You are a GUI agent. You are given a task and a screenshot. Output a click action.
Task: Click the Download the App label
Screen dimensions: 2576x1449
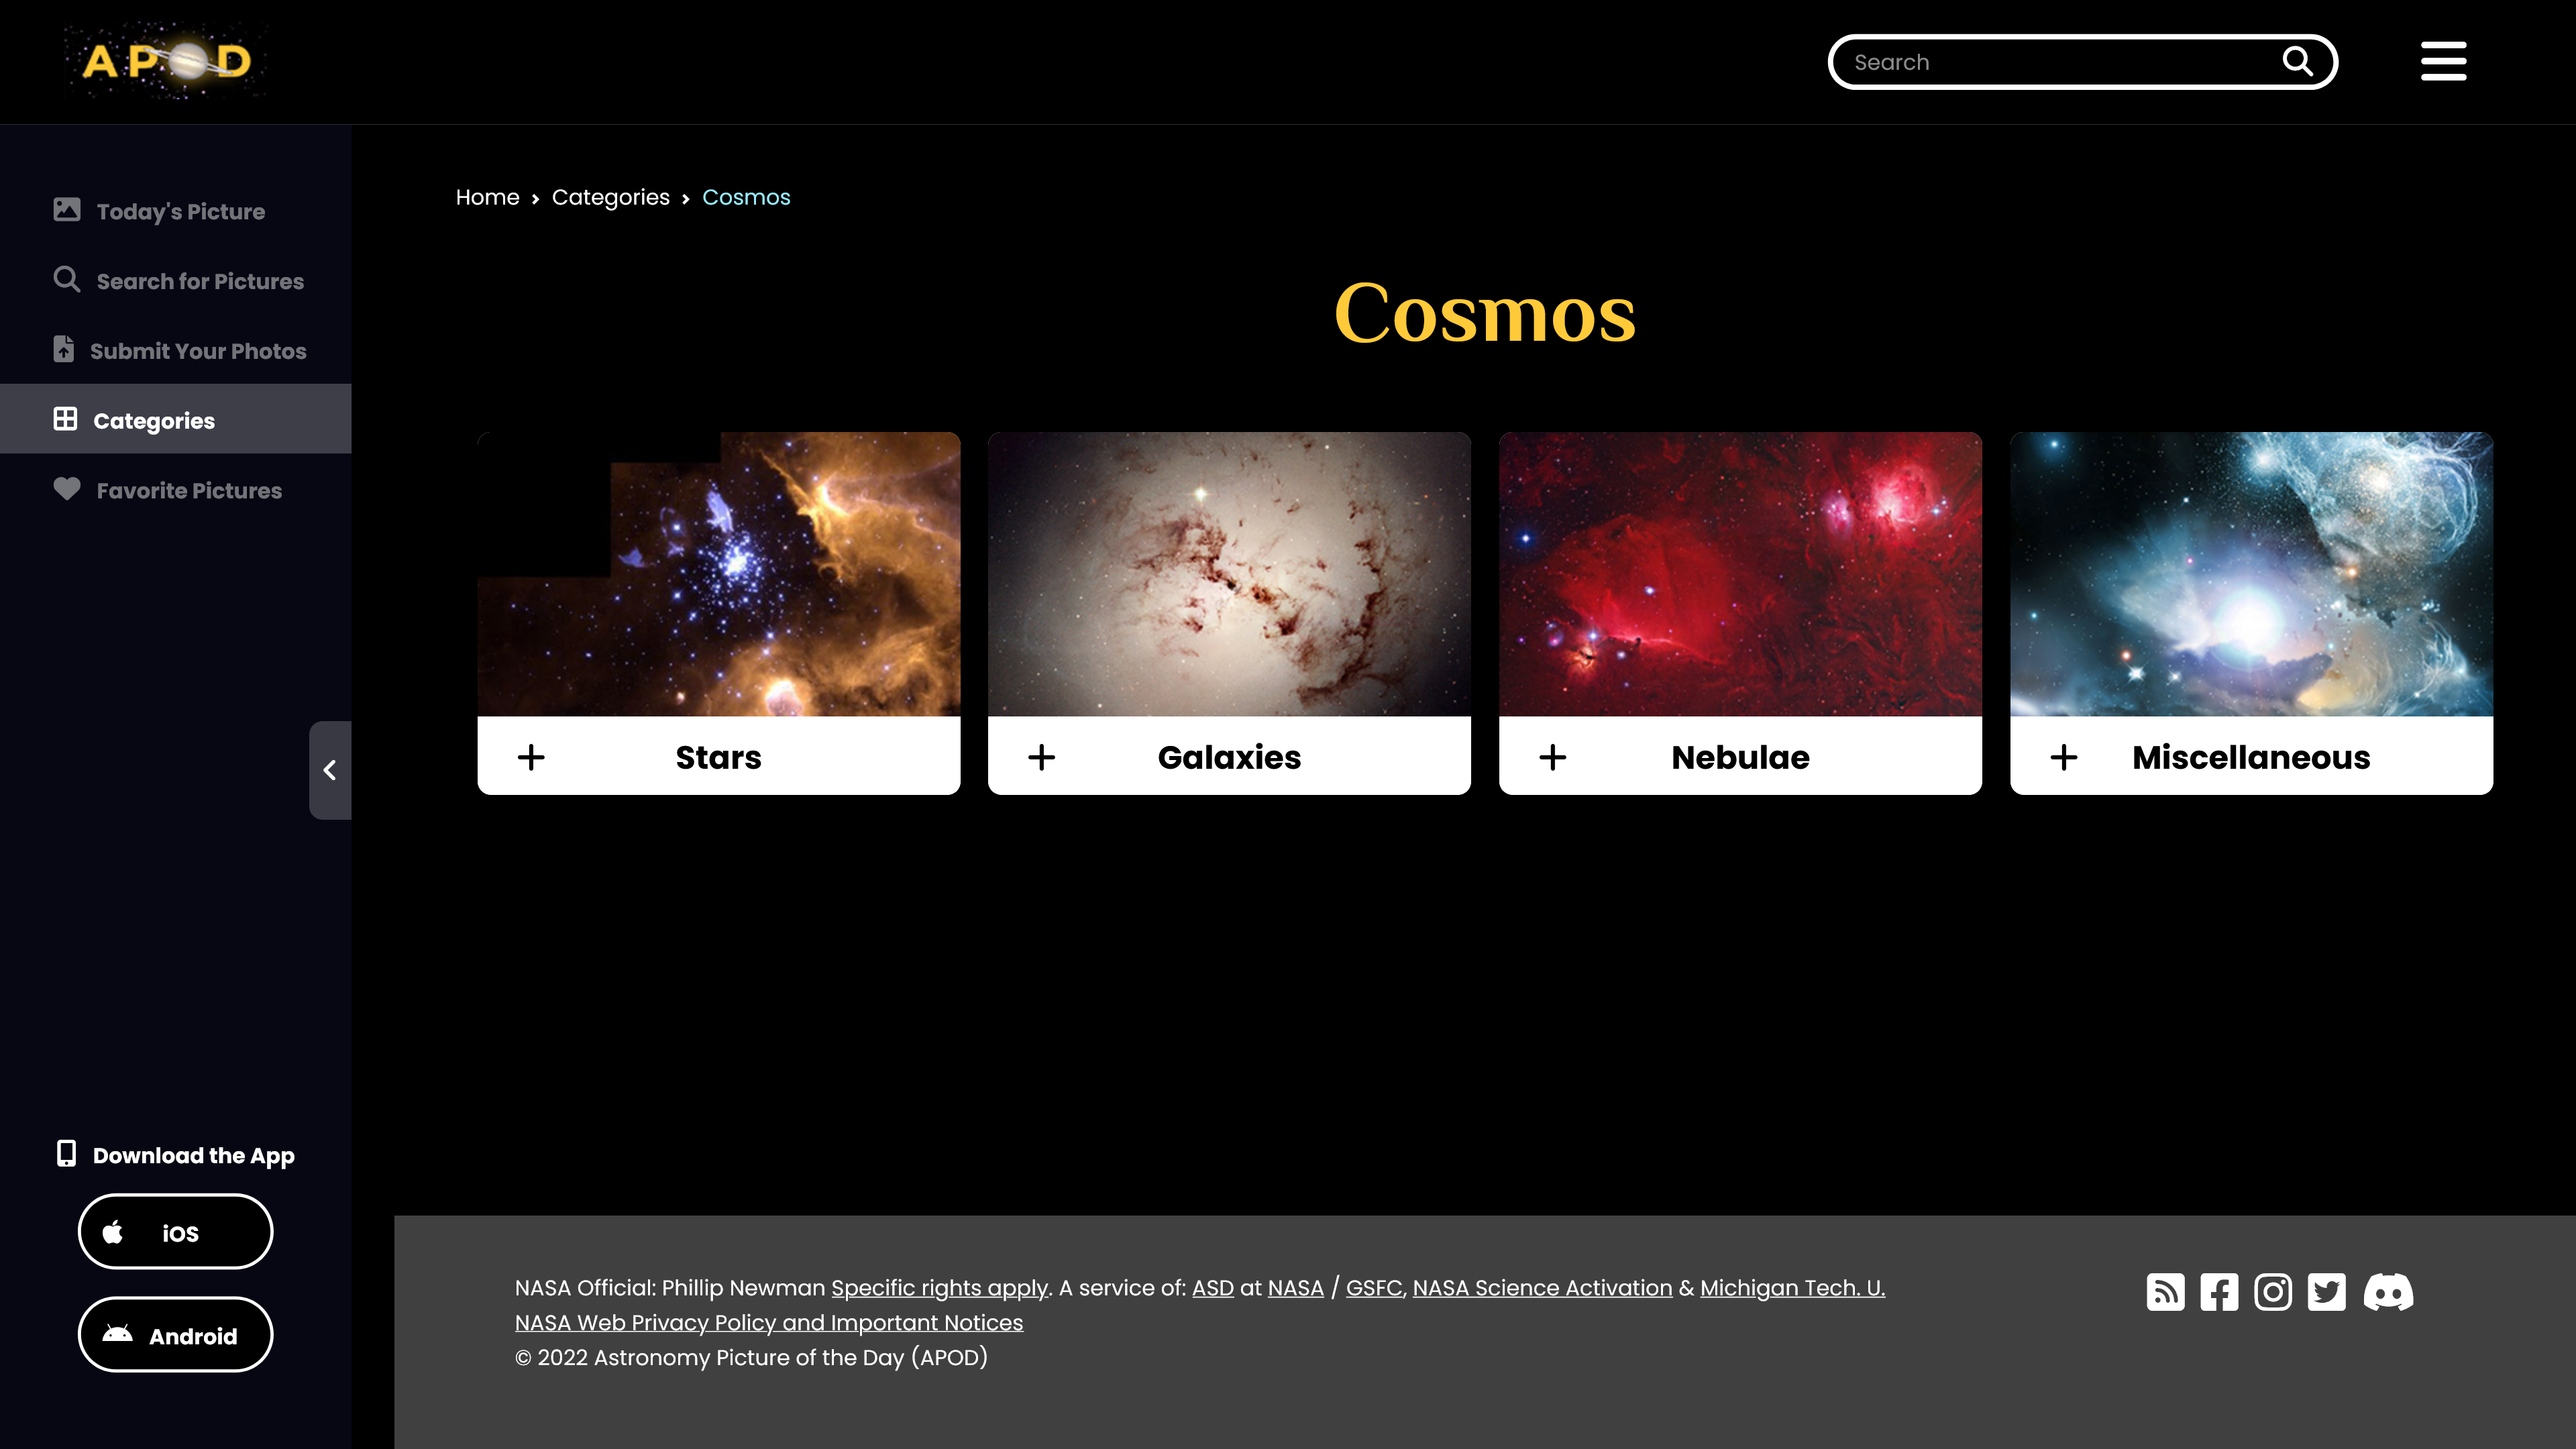pyautogui.click(x=194, y=1155)
